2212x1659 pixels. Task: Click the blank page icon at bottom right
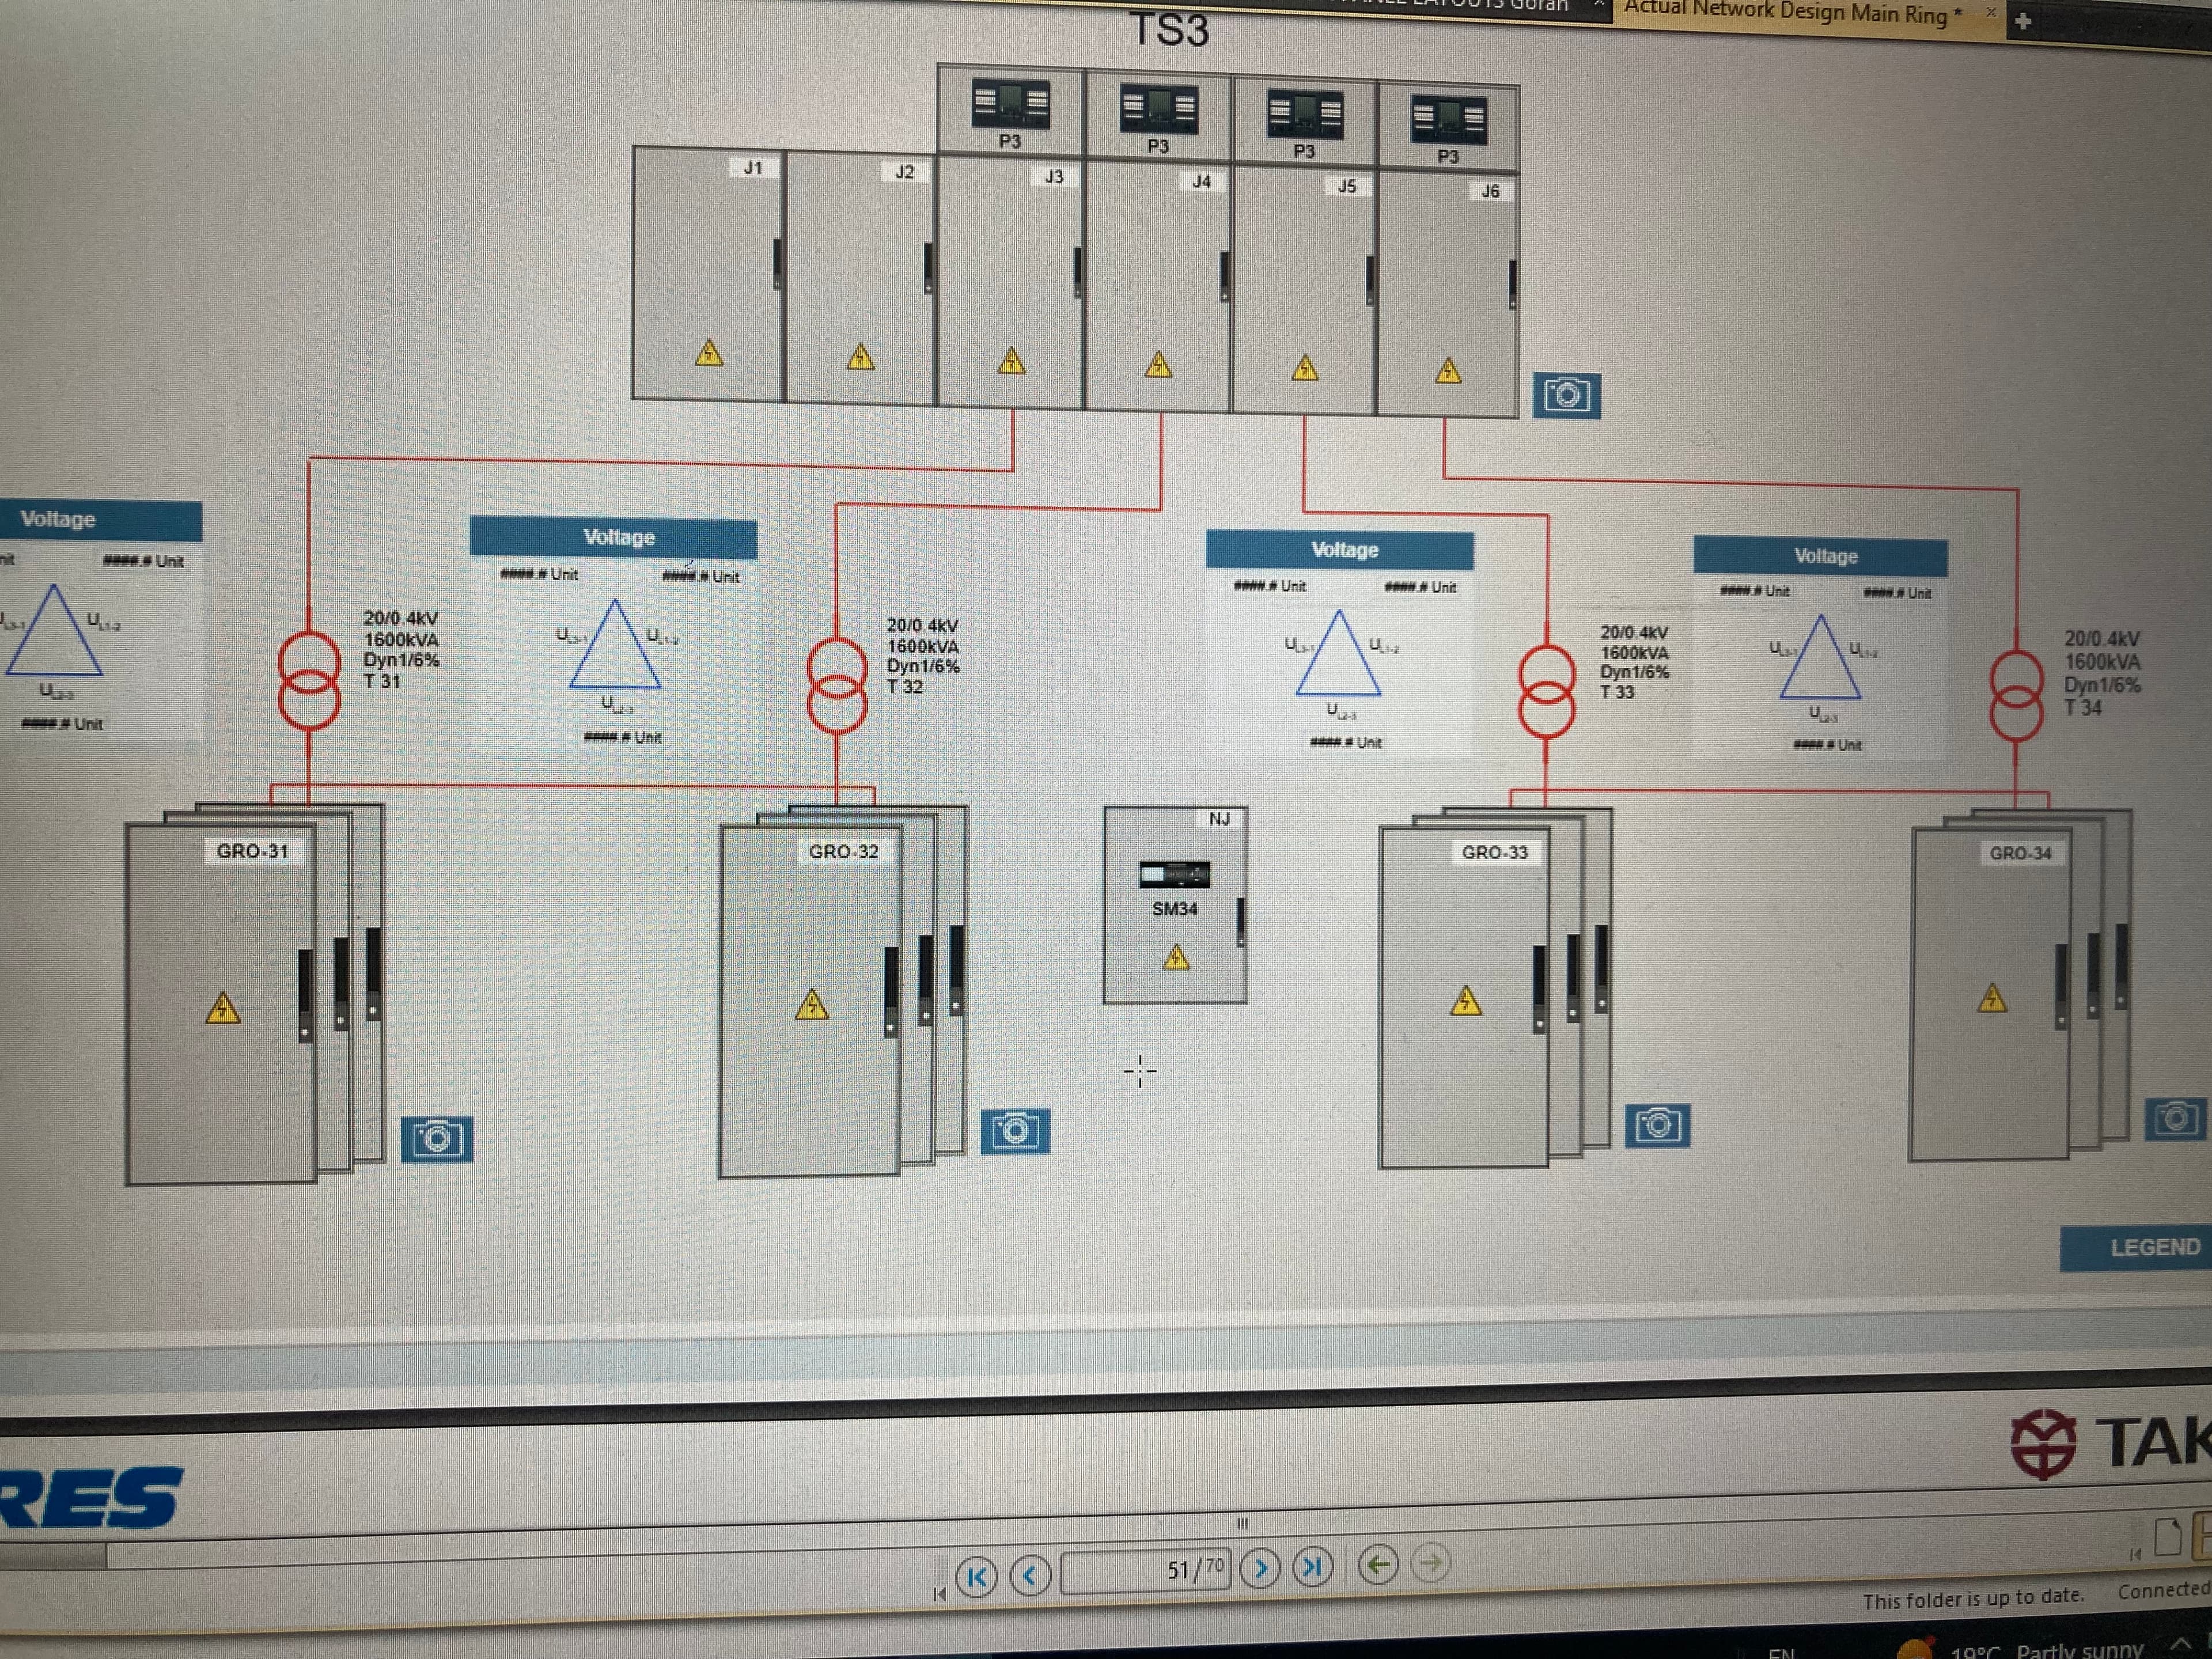coord(2167,1537)
